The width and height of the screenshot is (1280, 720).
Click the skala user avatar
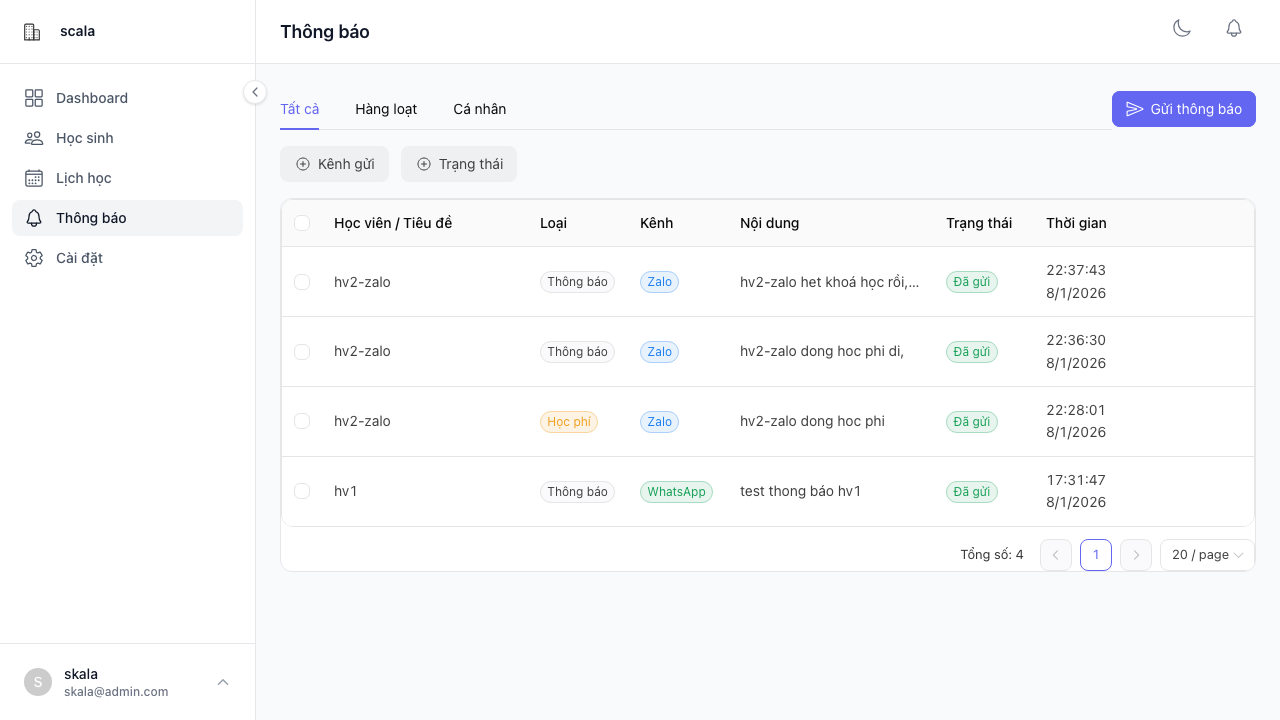tap(38, 682)
